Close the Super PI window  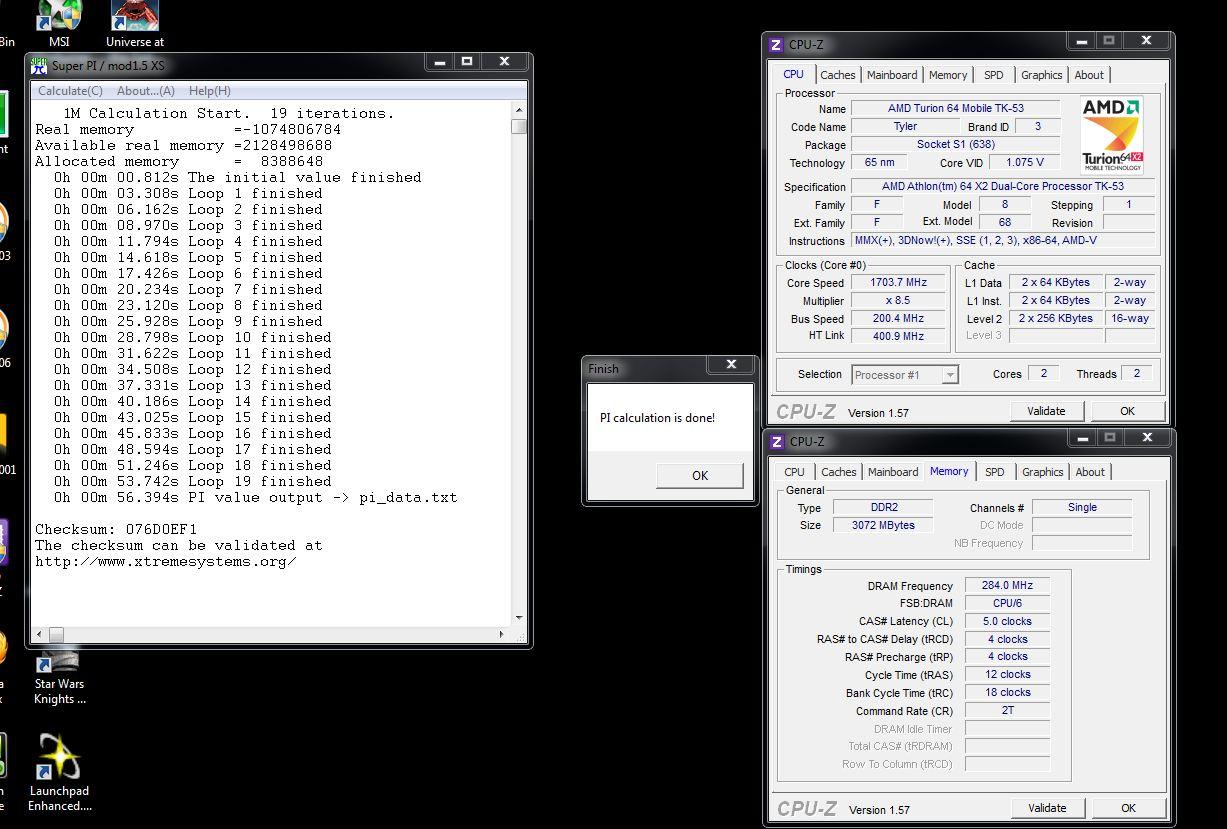click(504, 62)
